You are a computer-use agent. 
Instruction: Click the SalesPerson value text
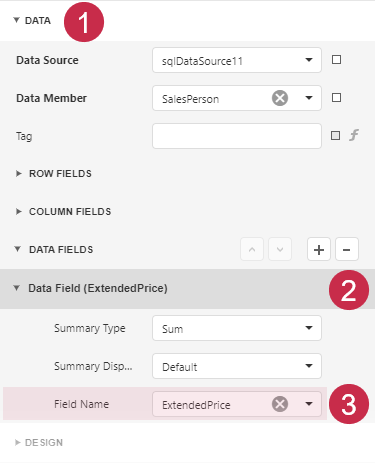[190, 99]
